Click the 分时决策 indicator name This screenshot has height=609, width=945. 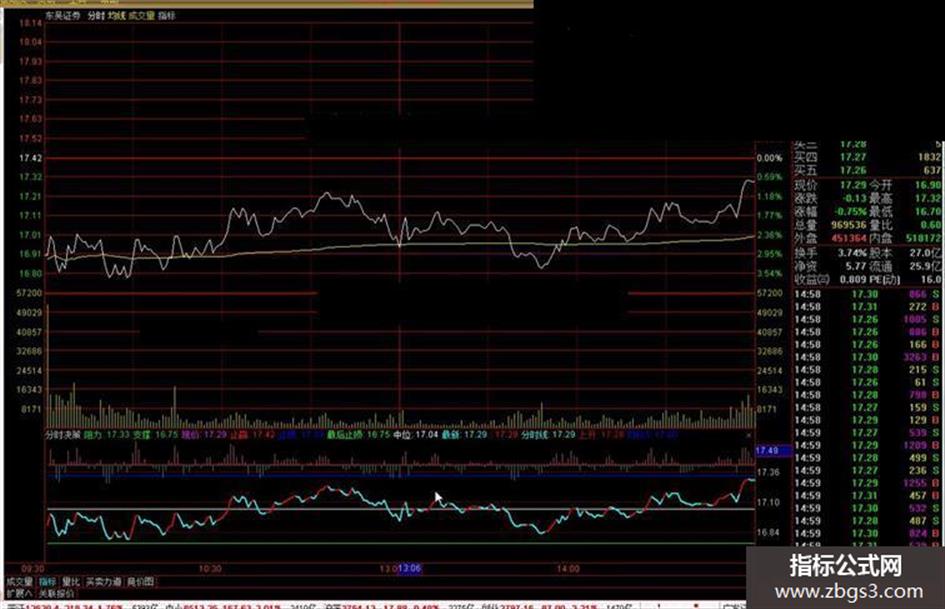coord(63,435)
